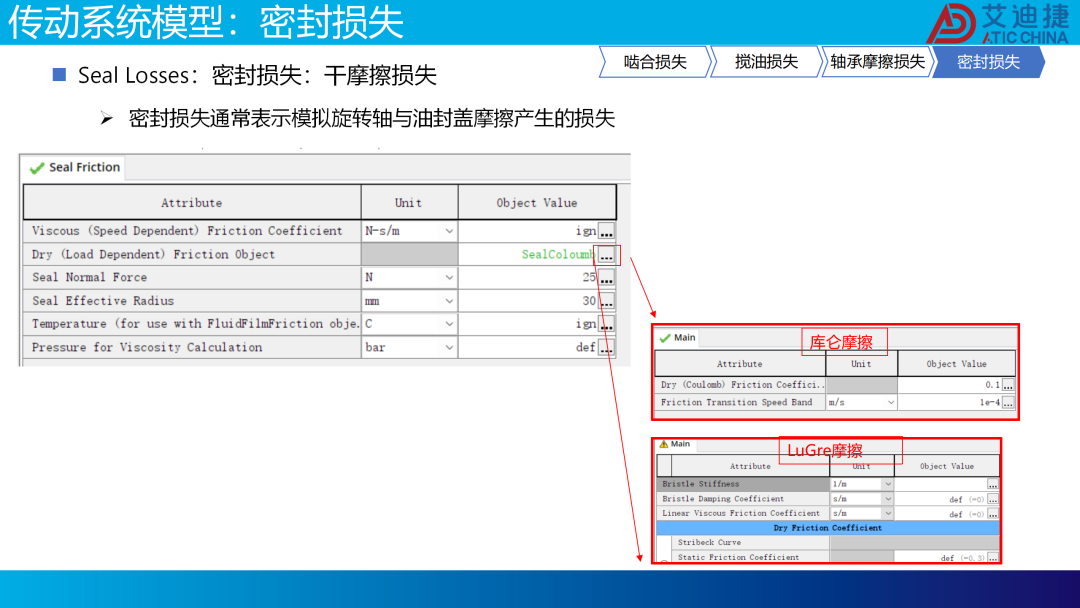
Task: Click the checkmark icon on Coulomb Main tab
Action: pyautogui.click(x=665, y=338)
